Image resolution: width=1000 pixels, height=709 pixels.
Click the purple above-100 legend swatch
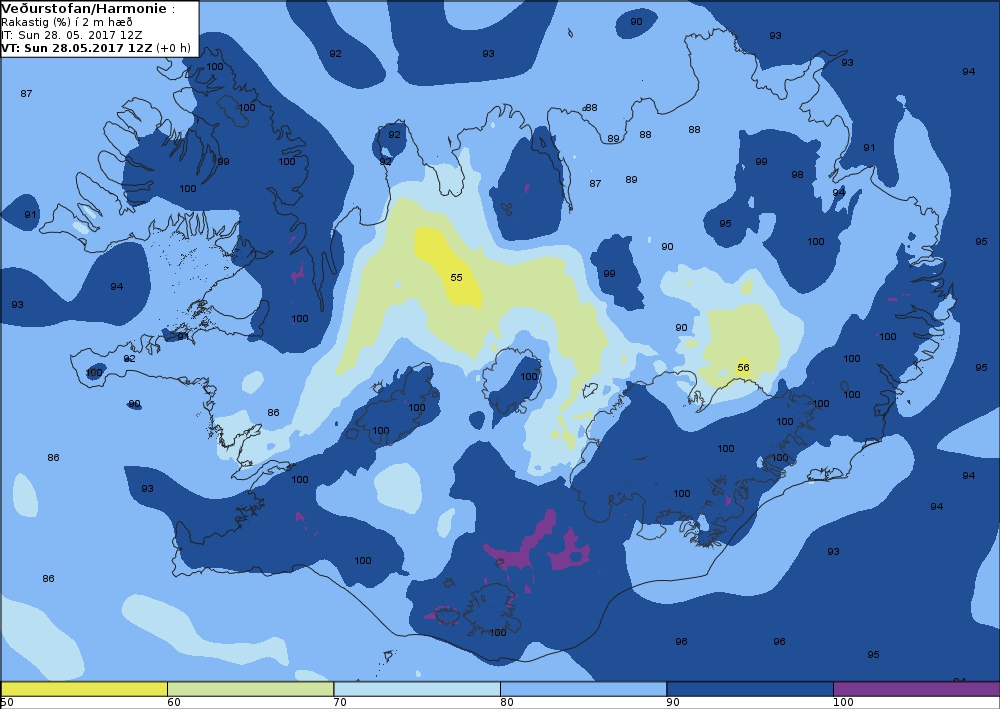point(916,689)
